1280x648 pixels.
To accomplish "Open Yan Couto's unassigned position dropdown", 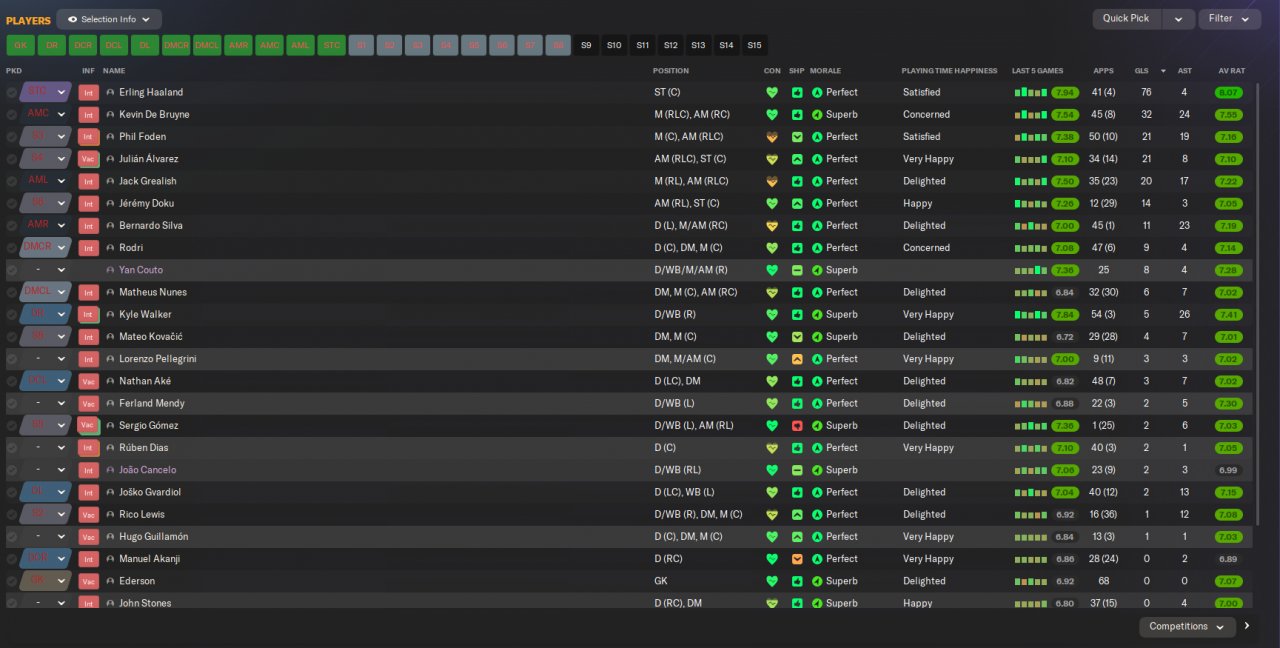I will pos(46,270).
